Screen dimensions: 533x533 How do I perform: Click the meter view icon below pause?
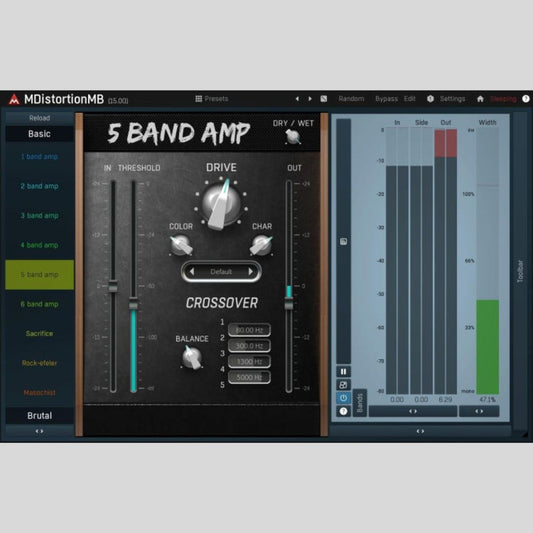(343, 385)
